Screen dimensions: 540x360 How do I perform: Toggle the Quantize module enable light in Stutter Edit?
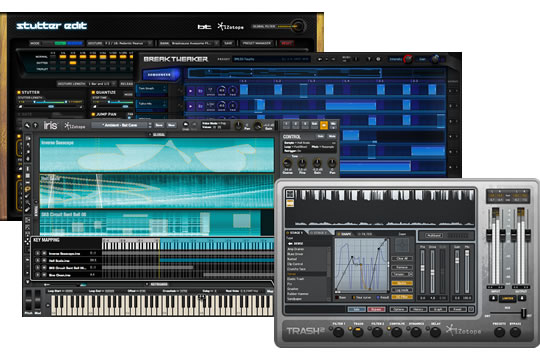pos(93,92)
